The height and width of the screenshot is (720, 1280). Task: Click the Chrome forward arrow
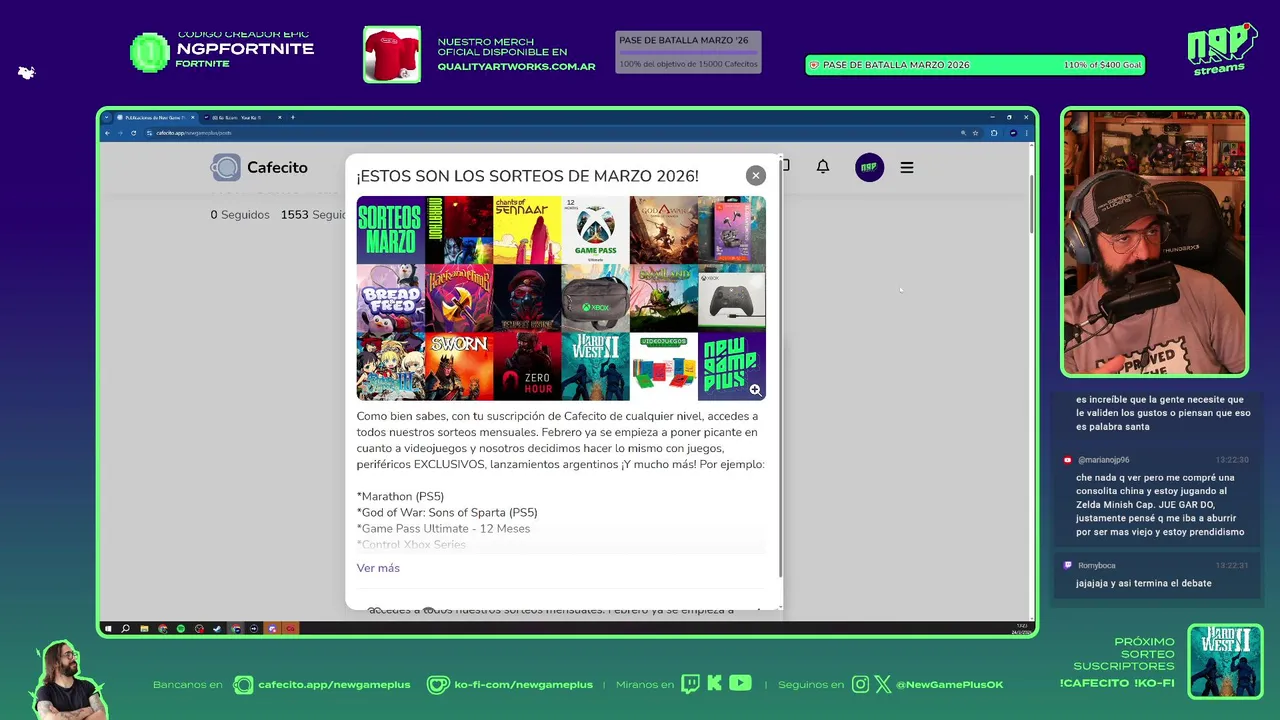(120, 133)
